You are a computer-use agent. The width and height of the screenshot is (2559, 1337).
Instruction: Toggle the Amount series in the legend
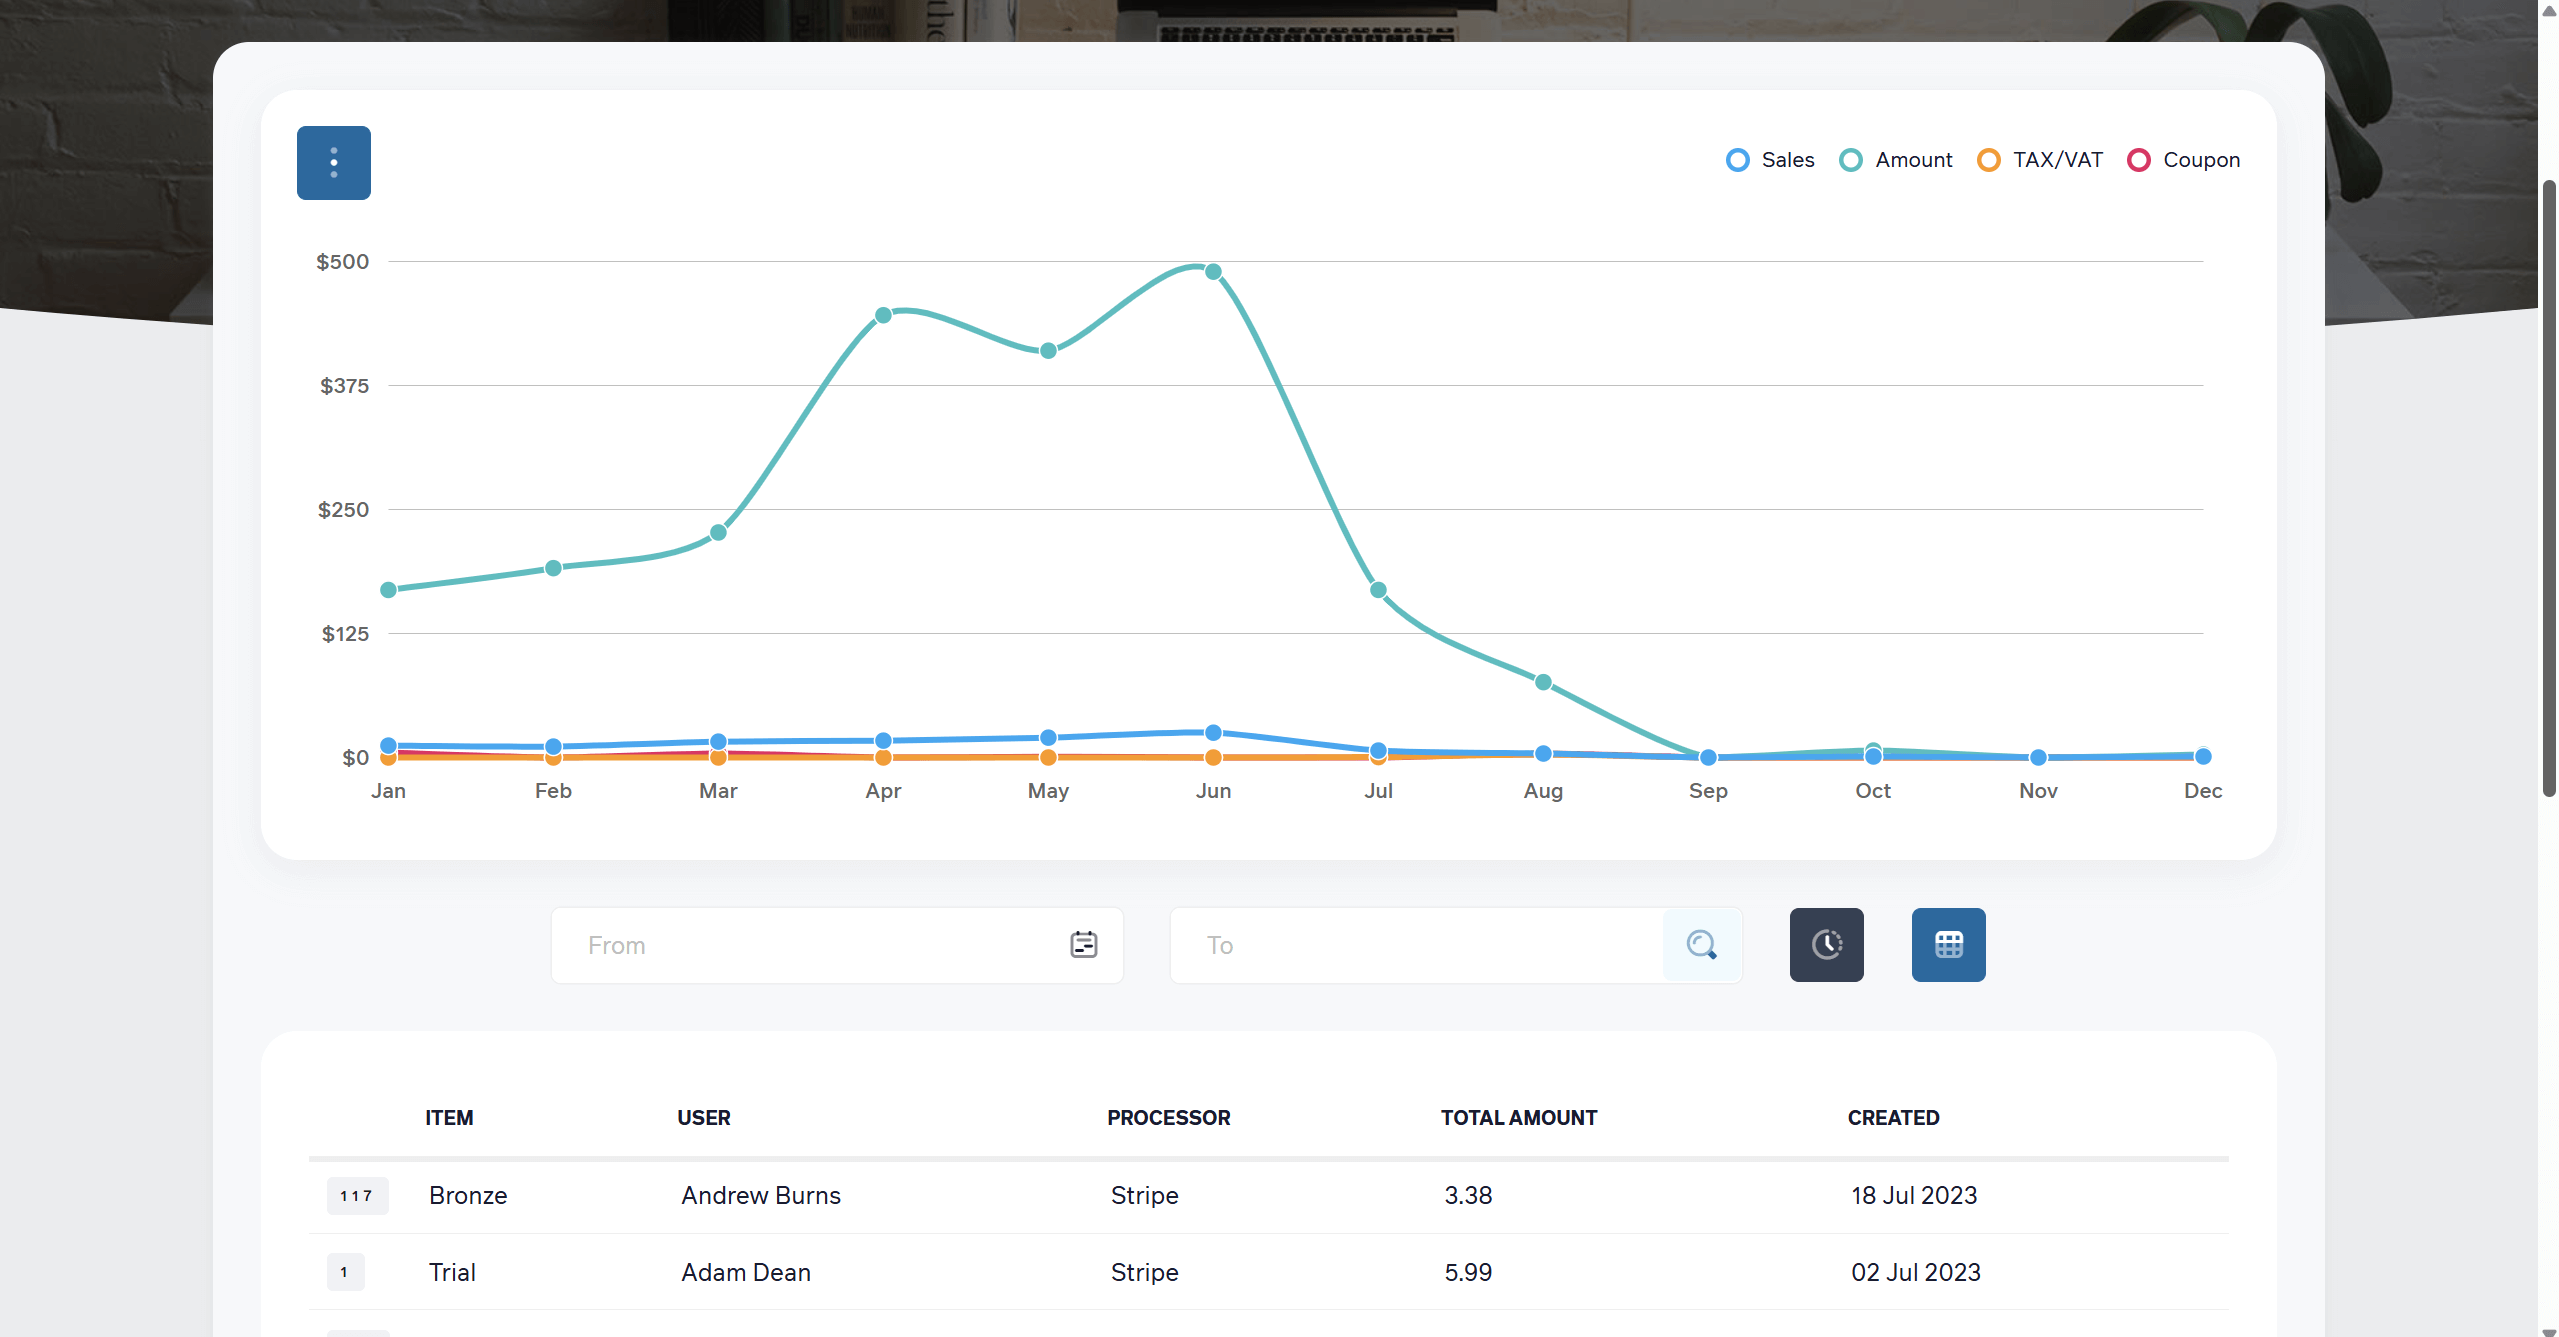point(1896,160)
